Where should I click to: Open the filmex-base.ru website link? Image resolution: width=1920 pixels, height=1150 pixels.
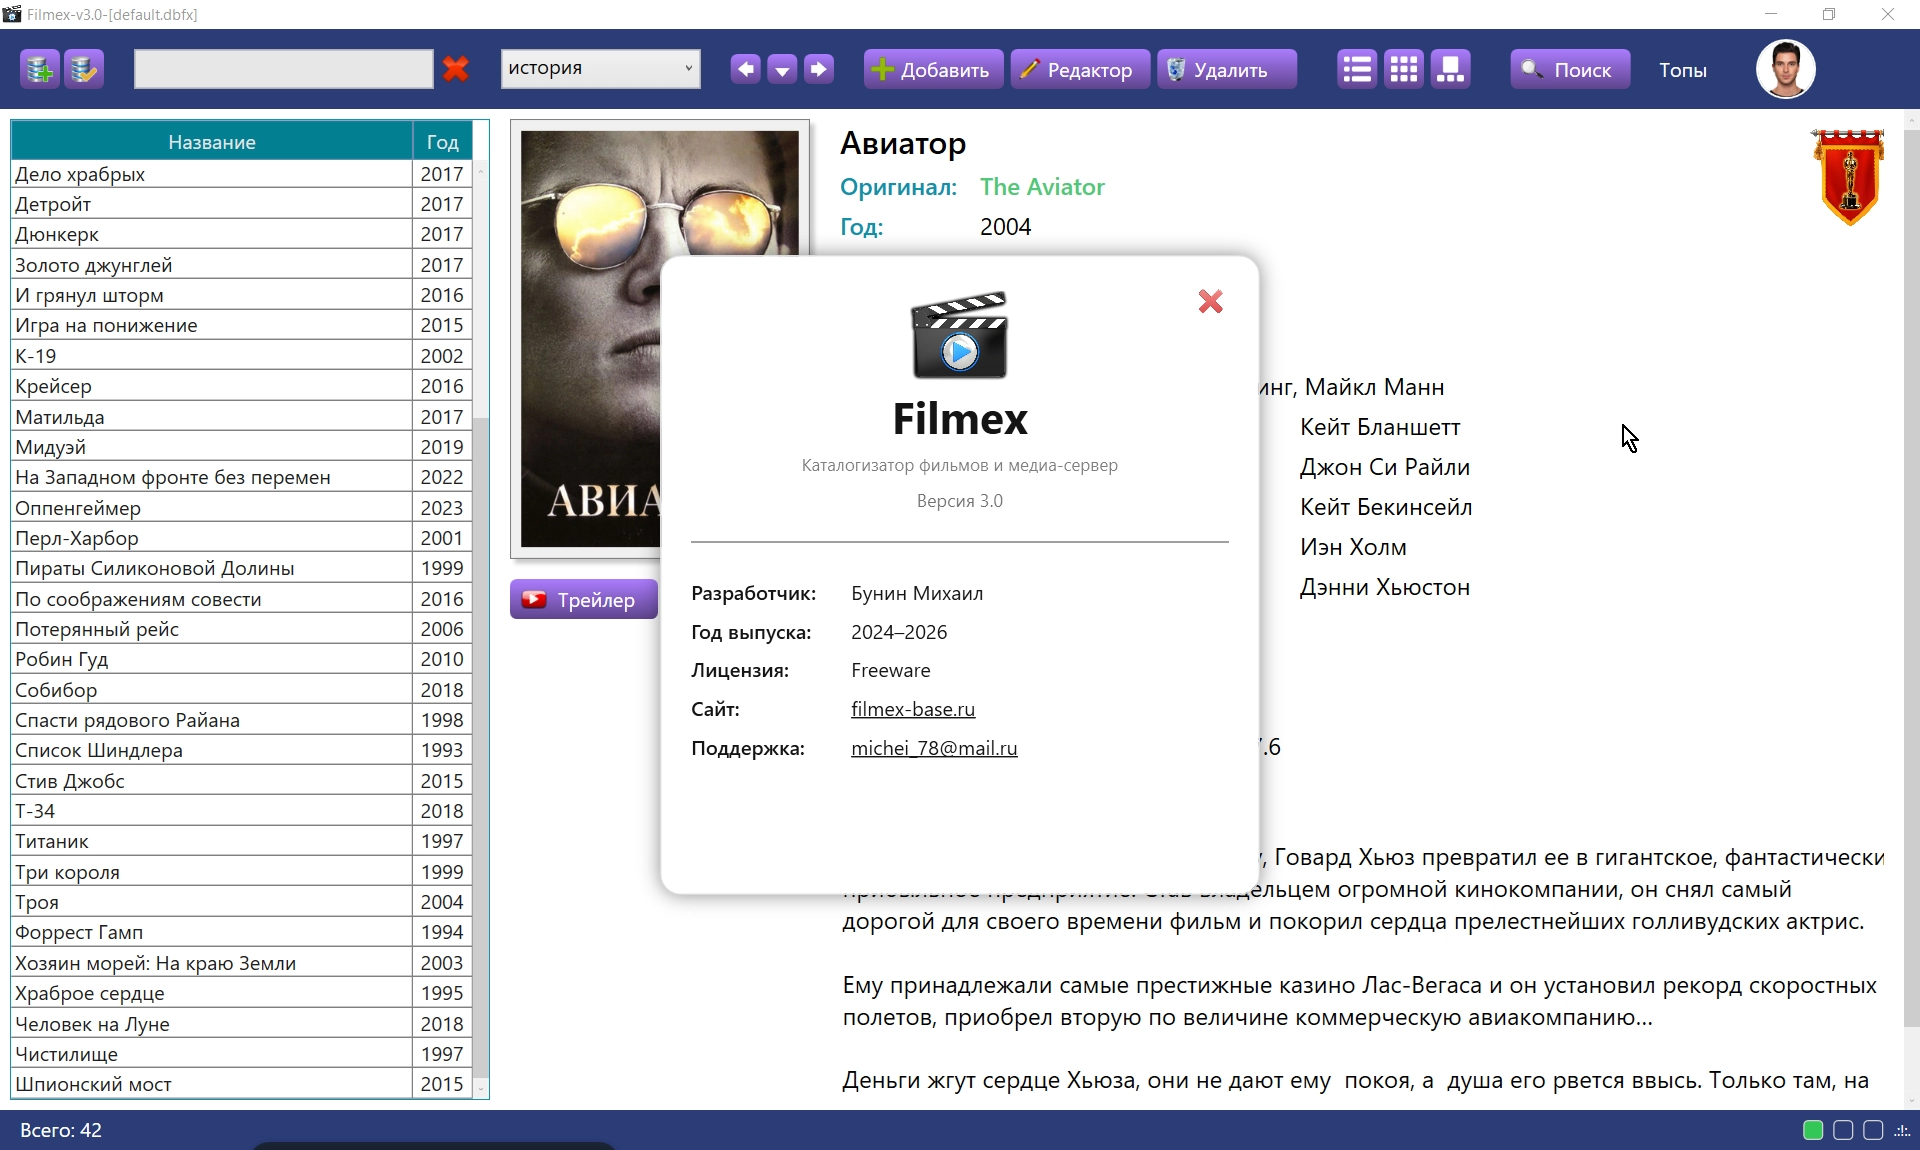pos(912,709)
